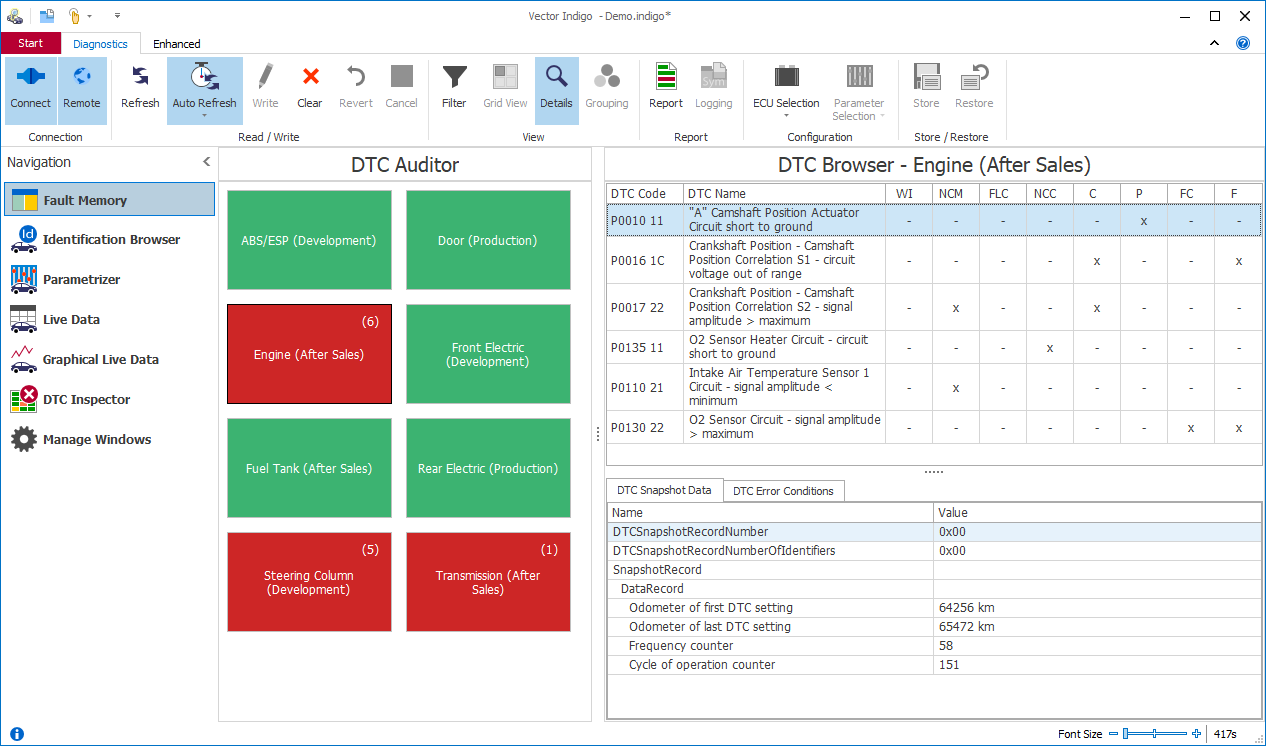
Task: Switch to the Diagnostics ribbon tab
Action: 100,44
